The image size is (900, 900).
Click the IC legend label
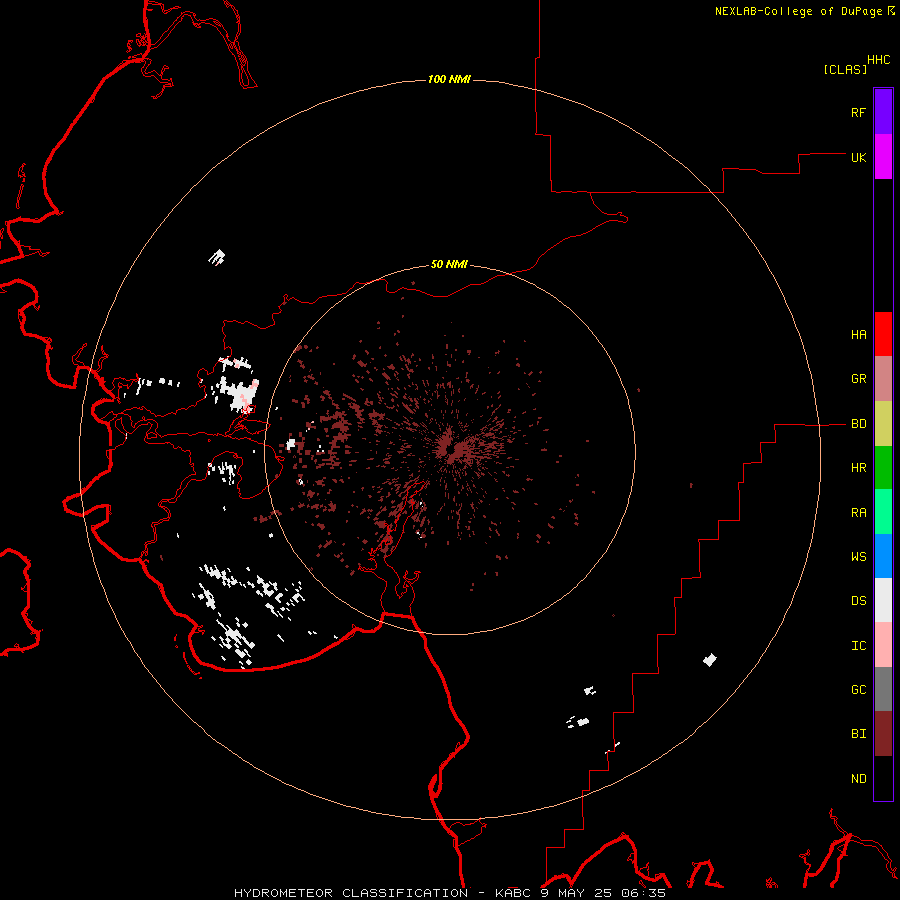(x=858, y=646)
